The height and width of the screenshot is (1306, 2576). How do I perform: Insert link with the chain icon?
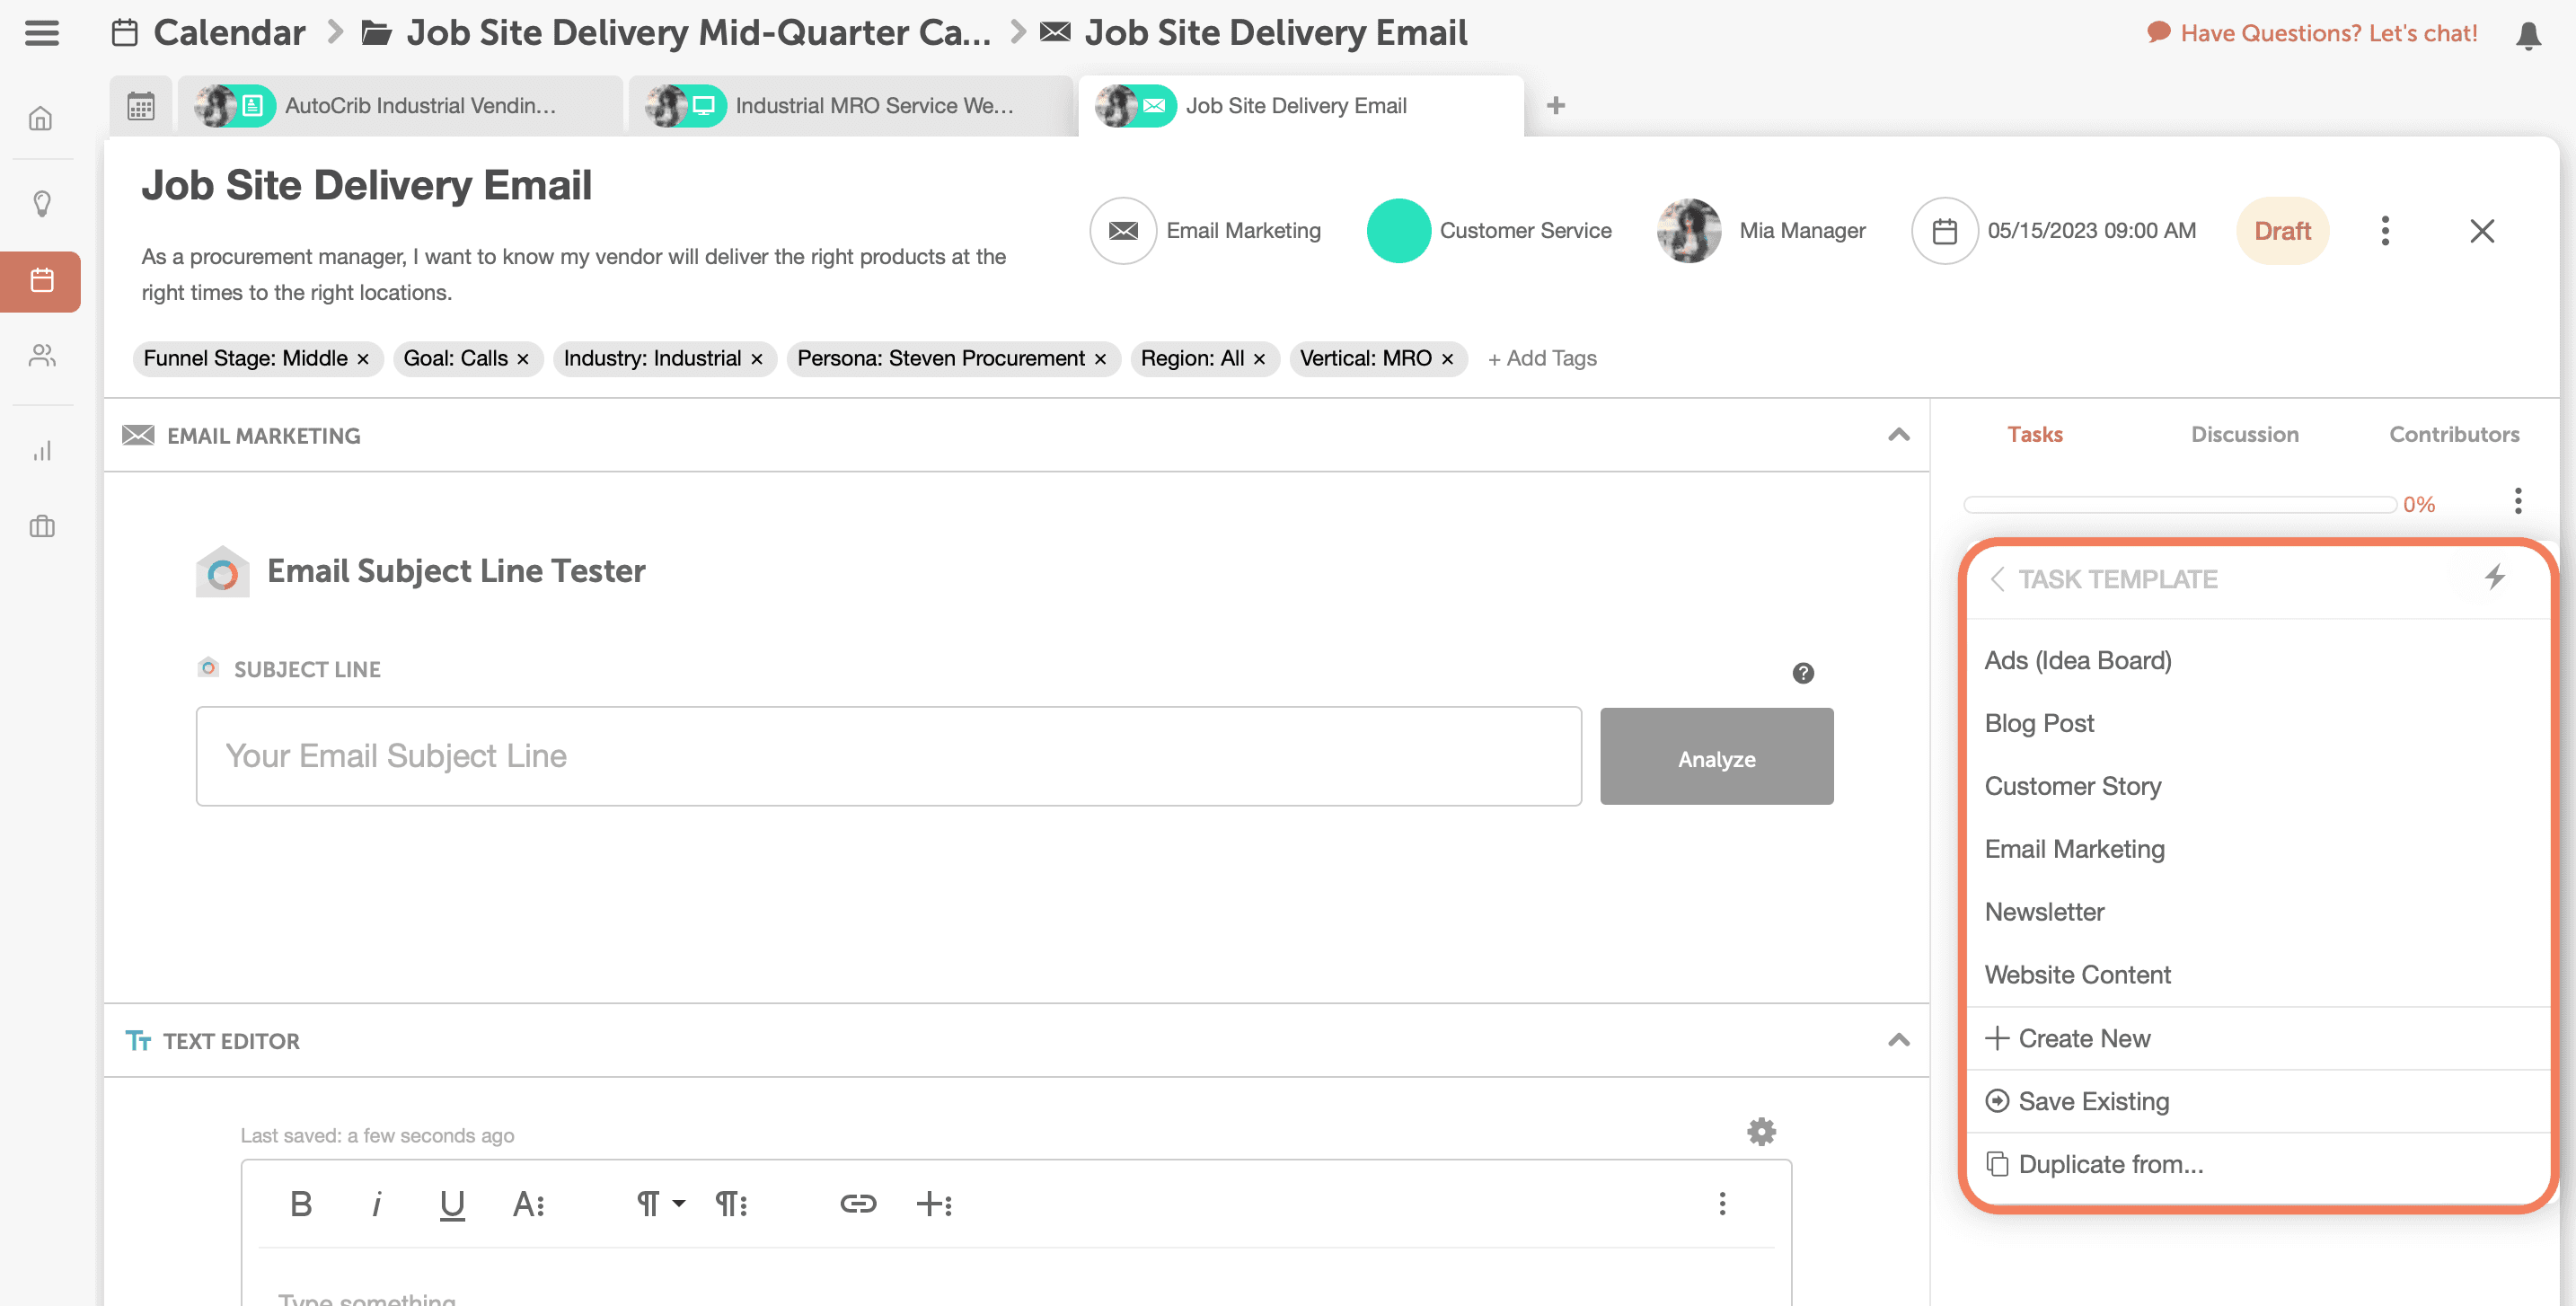pos(857,1203)
